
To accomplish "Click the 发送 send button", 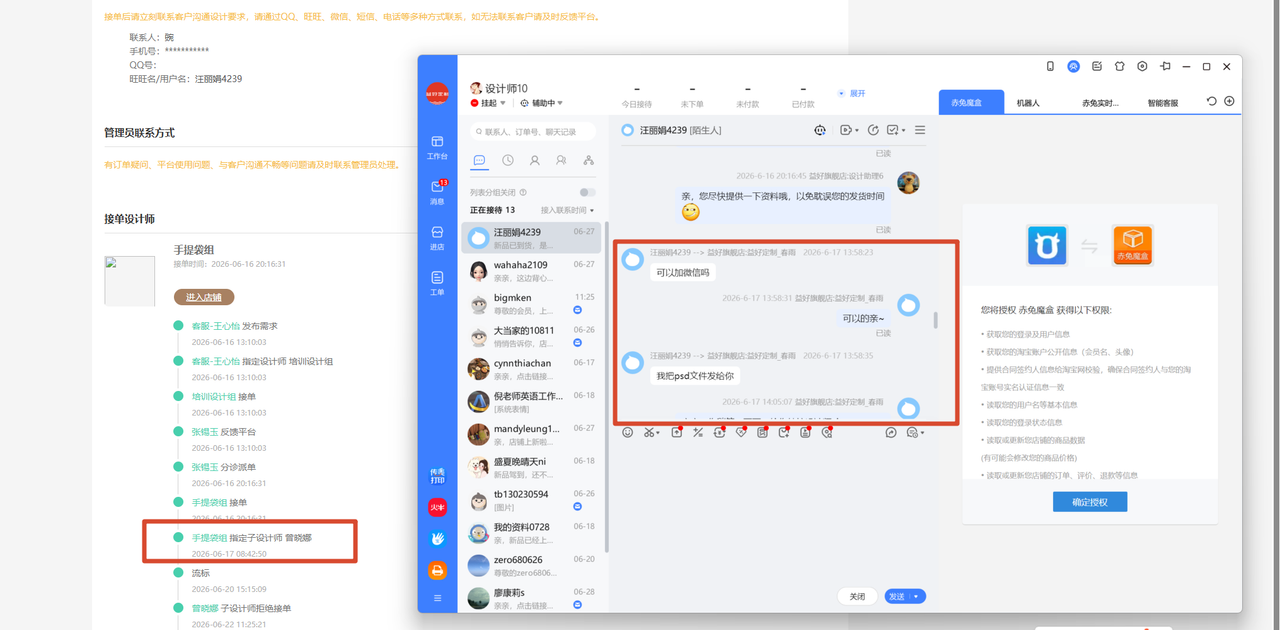I will click(896, 596).
